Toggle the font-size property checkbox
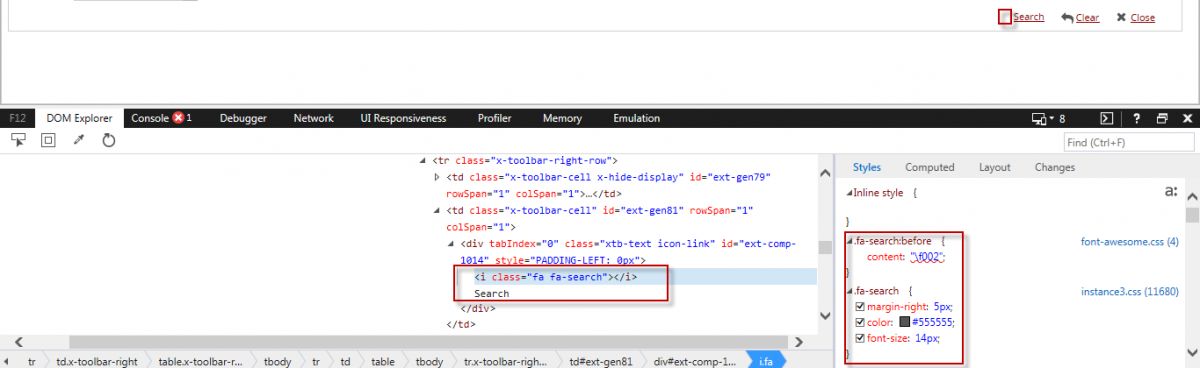 [x=860, y=338]
